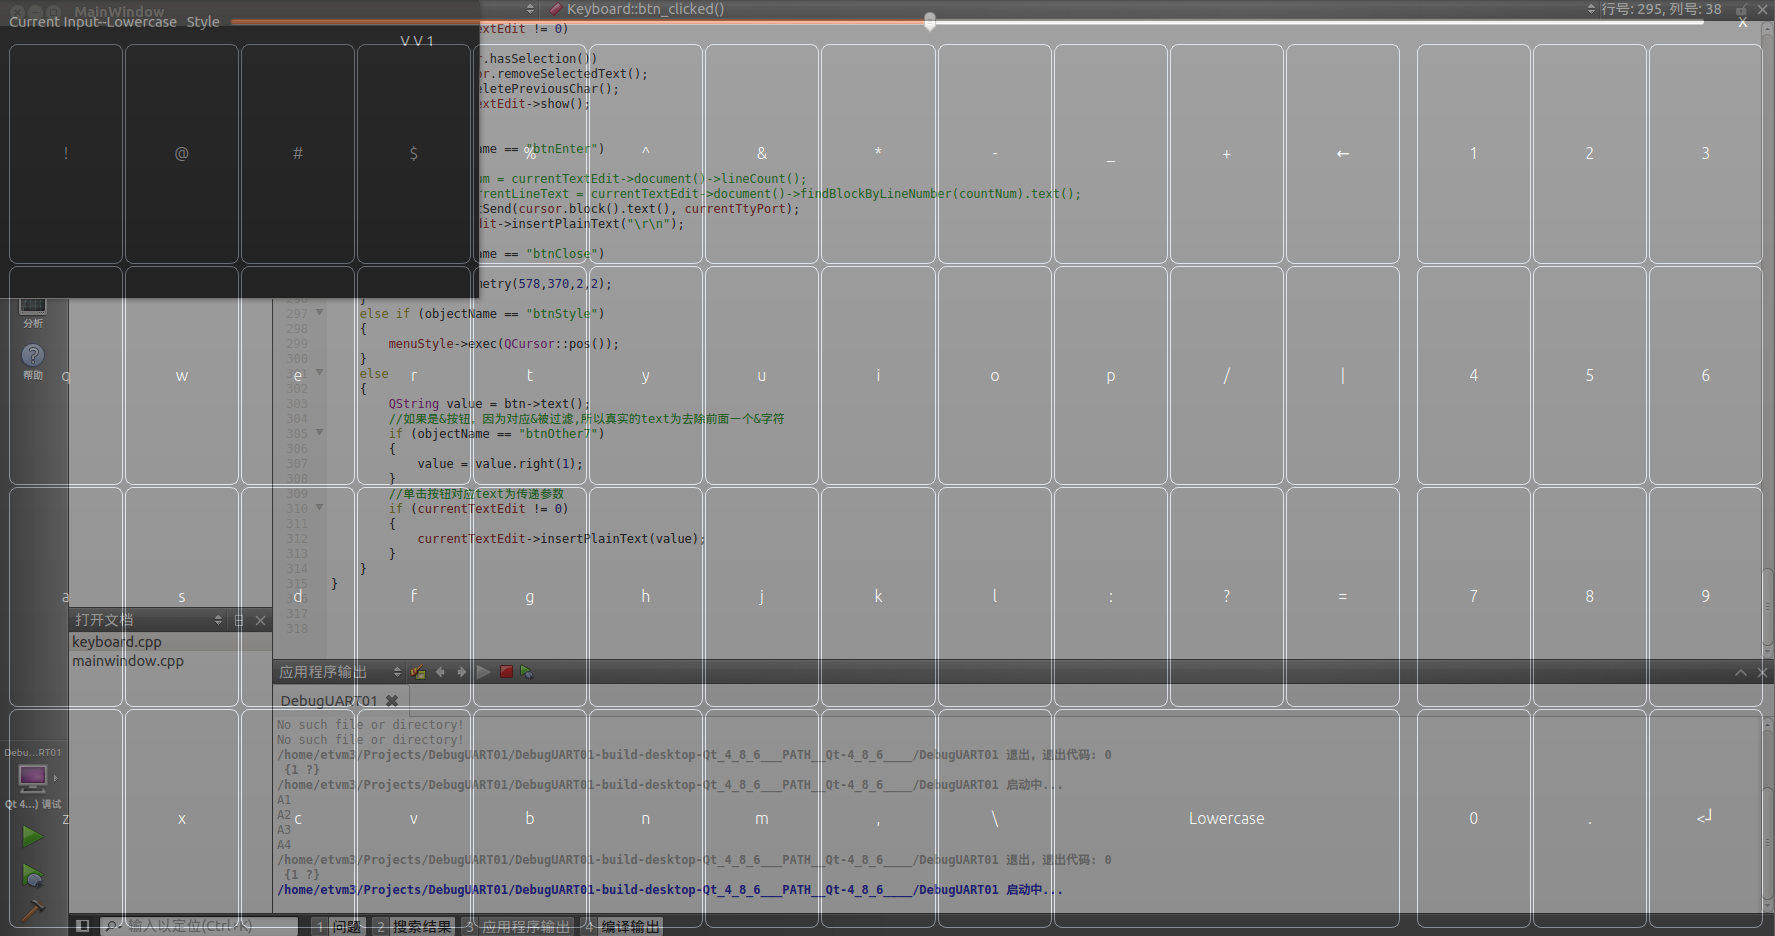Open the Help mode question mark icon
The image size is (1775, 936).
pyautogui.click(x=33, y=356)
